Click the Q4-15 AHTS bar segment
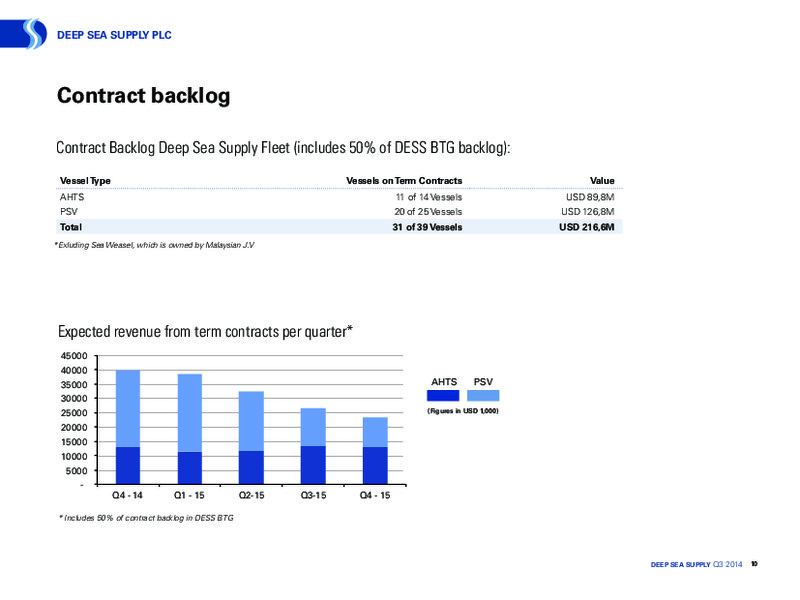 coord(375,466)
